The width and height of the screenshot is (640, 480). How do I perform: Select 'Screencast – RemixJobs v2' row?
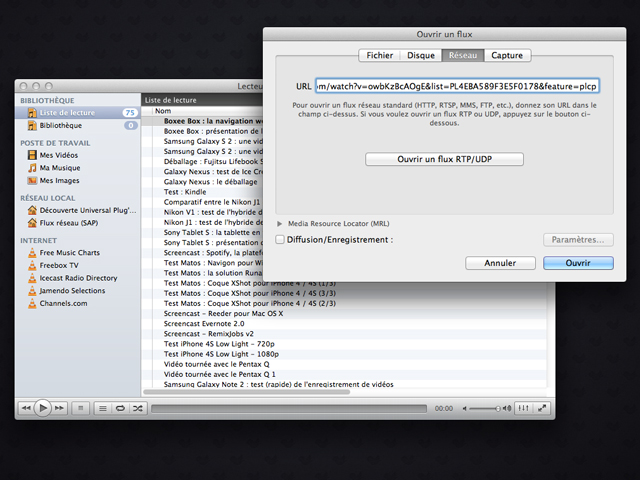344,334
